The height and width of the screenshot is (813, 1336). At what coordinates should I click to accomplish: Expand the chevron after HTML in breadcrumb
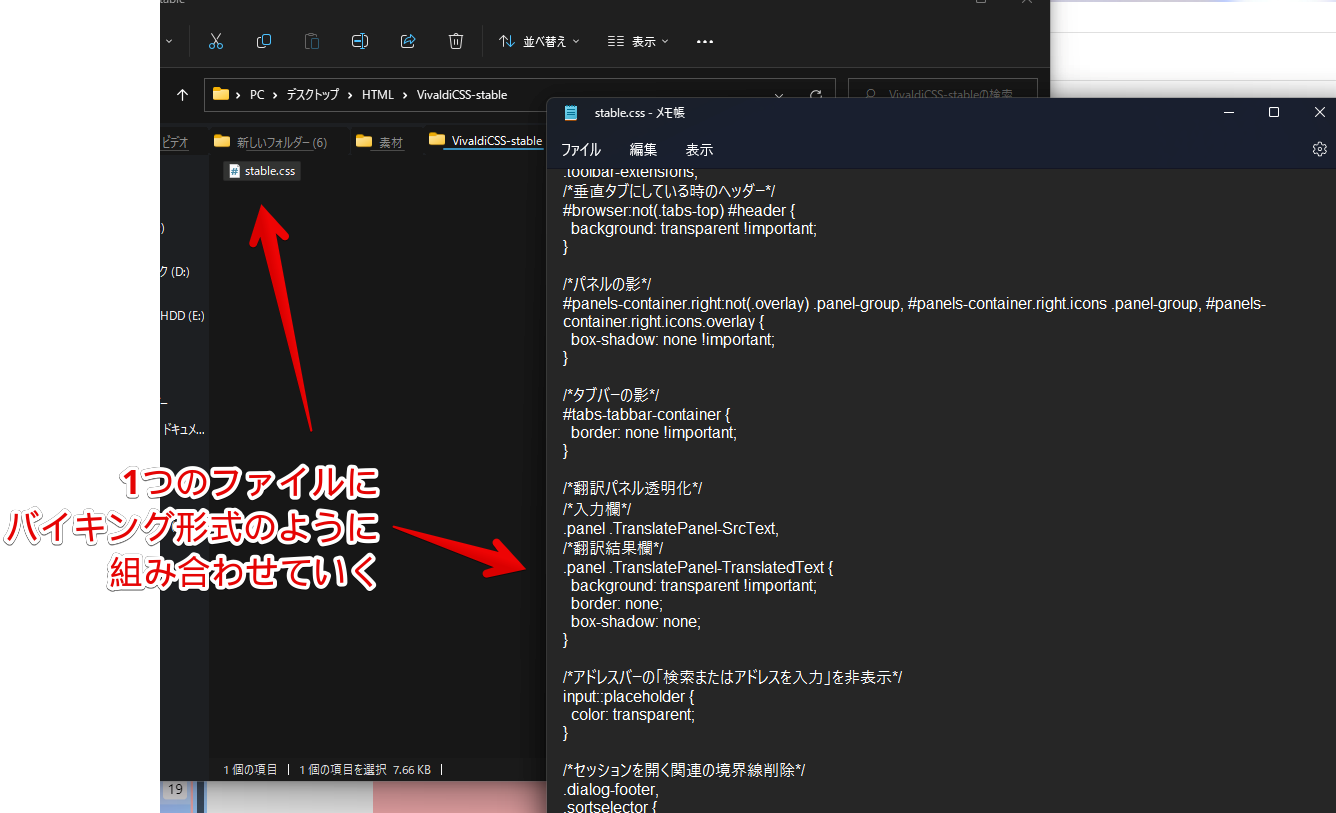[405, 95]
